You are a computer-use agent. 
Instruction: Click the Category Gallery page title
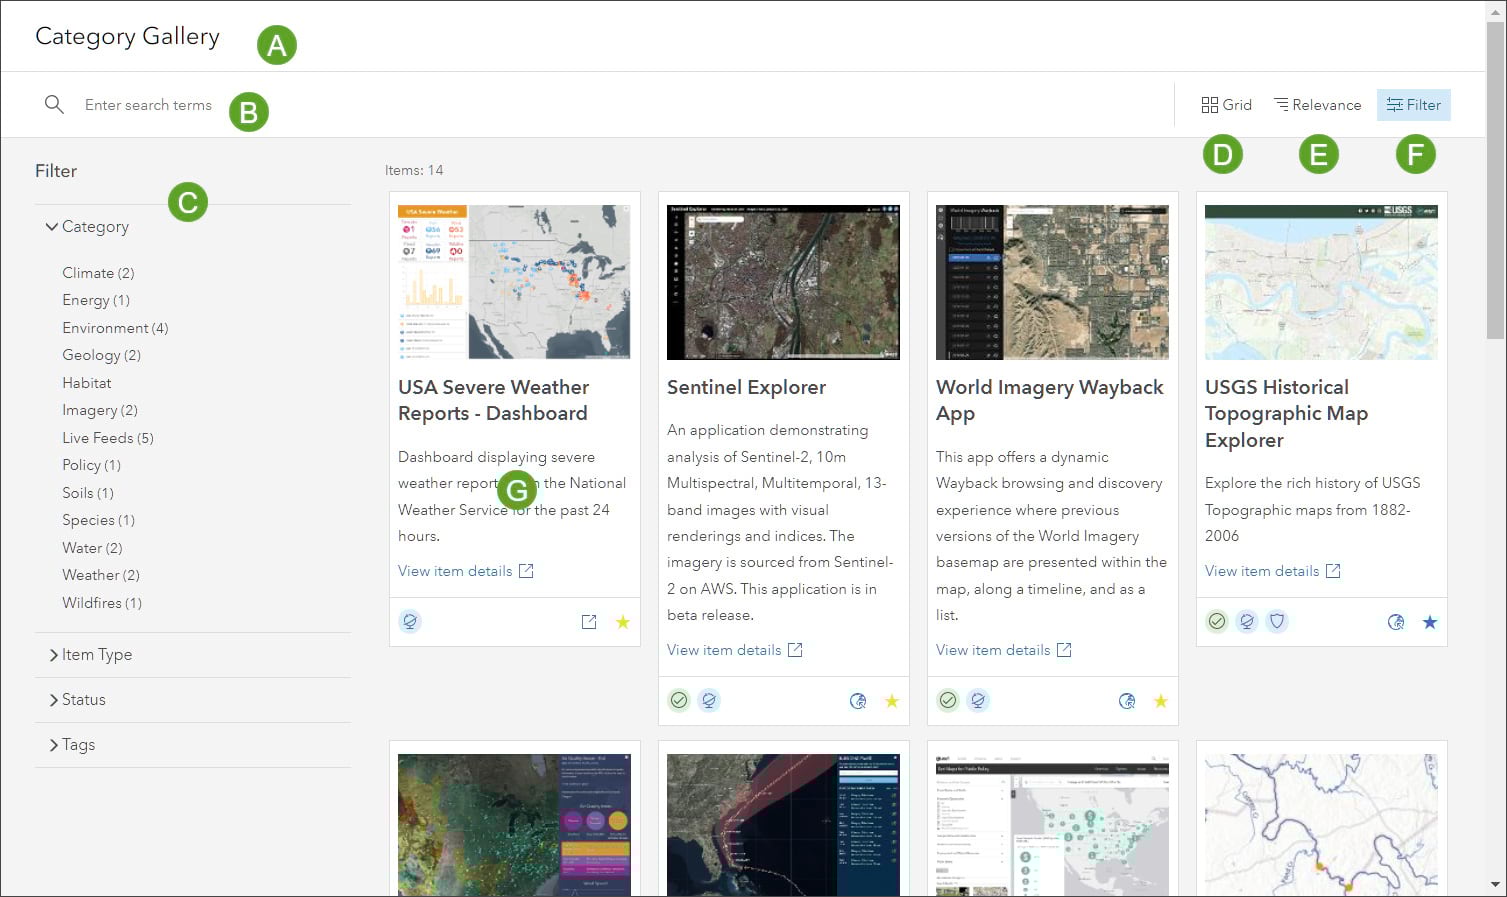coord(127,37)
